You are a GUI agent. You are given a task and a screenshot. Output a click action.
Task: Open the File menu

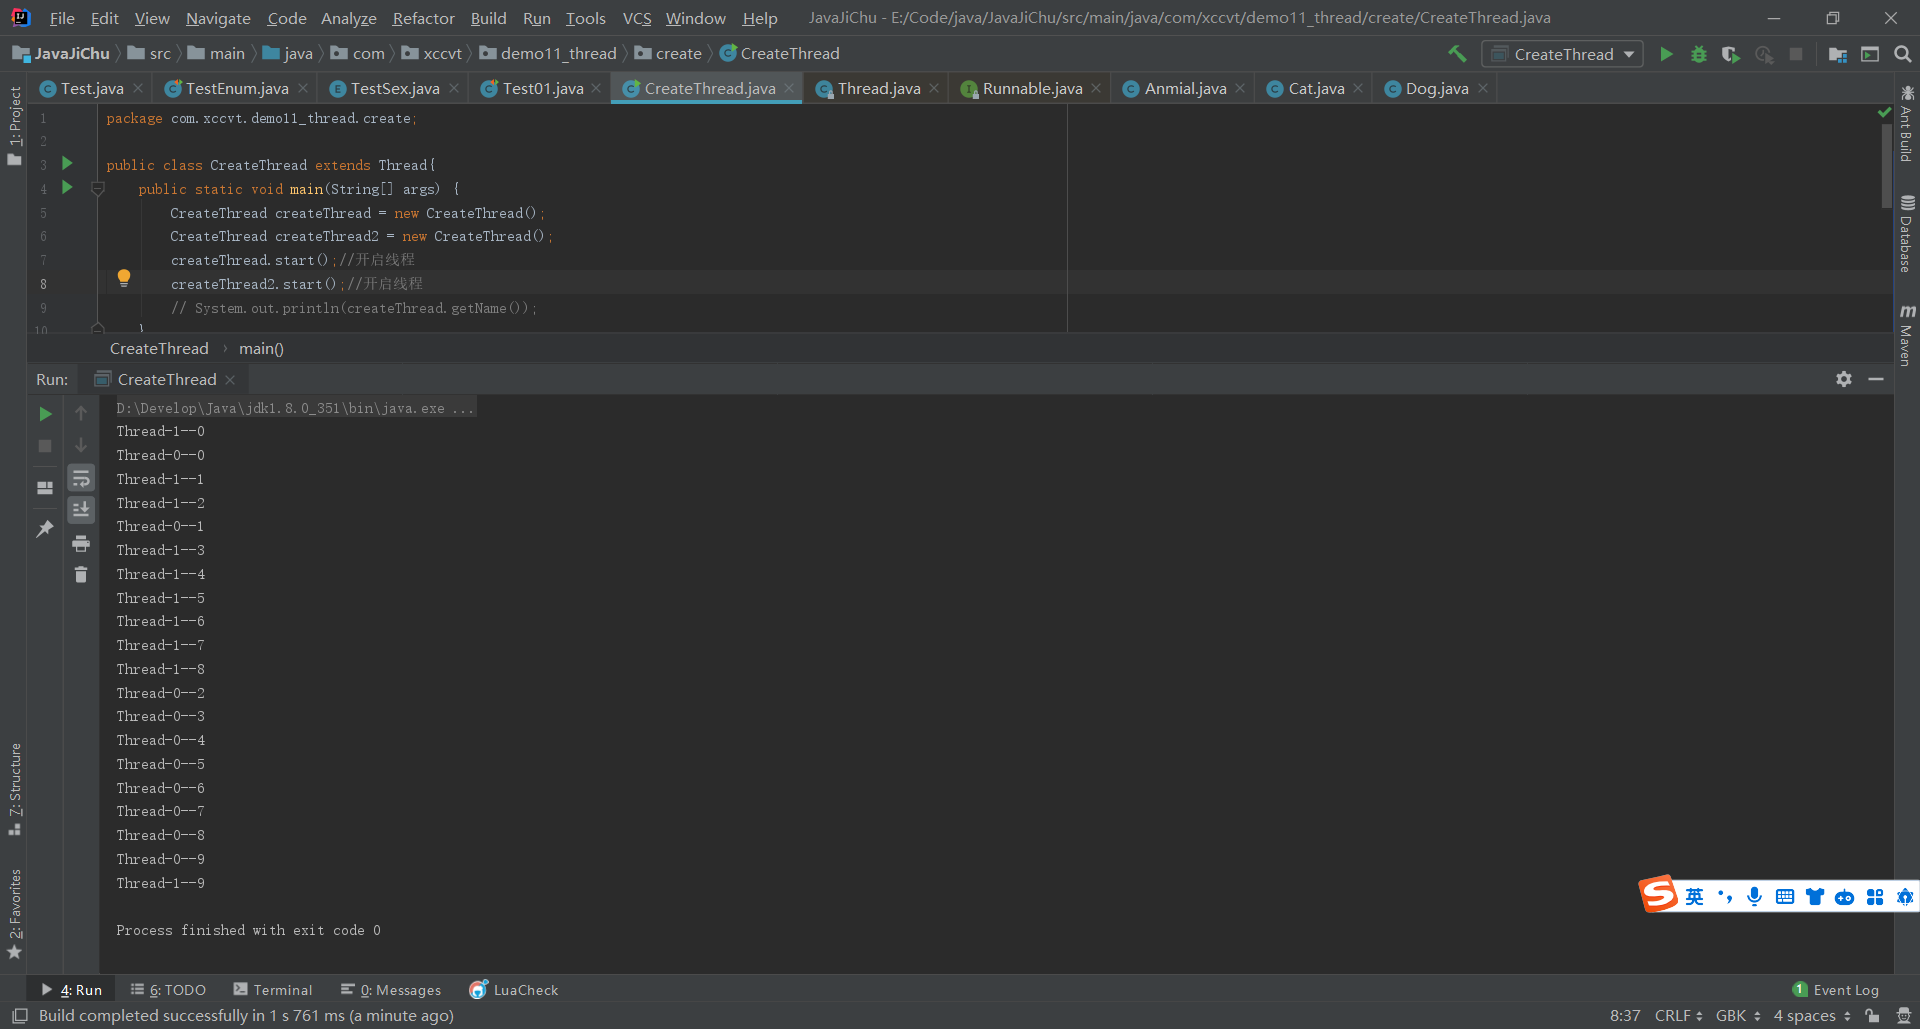(x=62, y=18)
